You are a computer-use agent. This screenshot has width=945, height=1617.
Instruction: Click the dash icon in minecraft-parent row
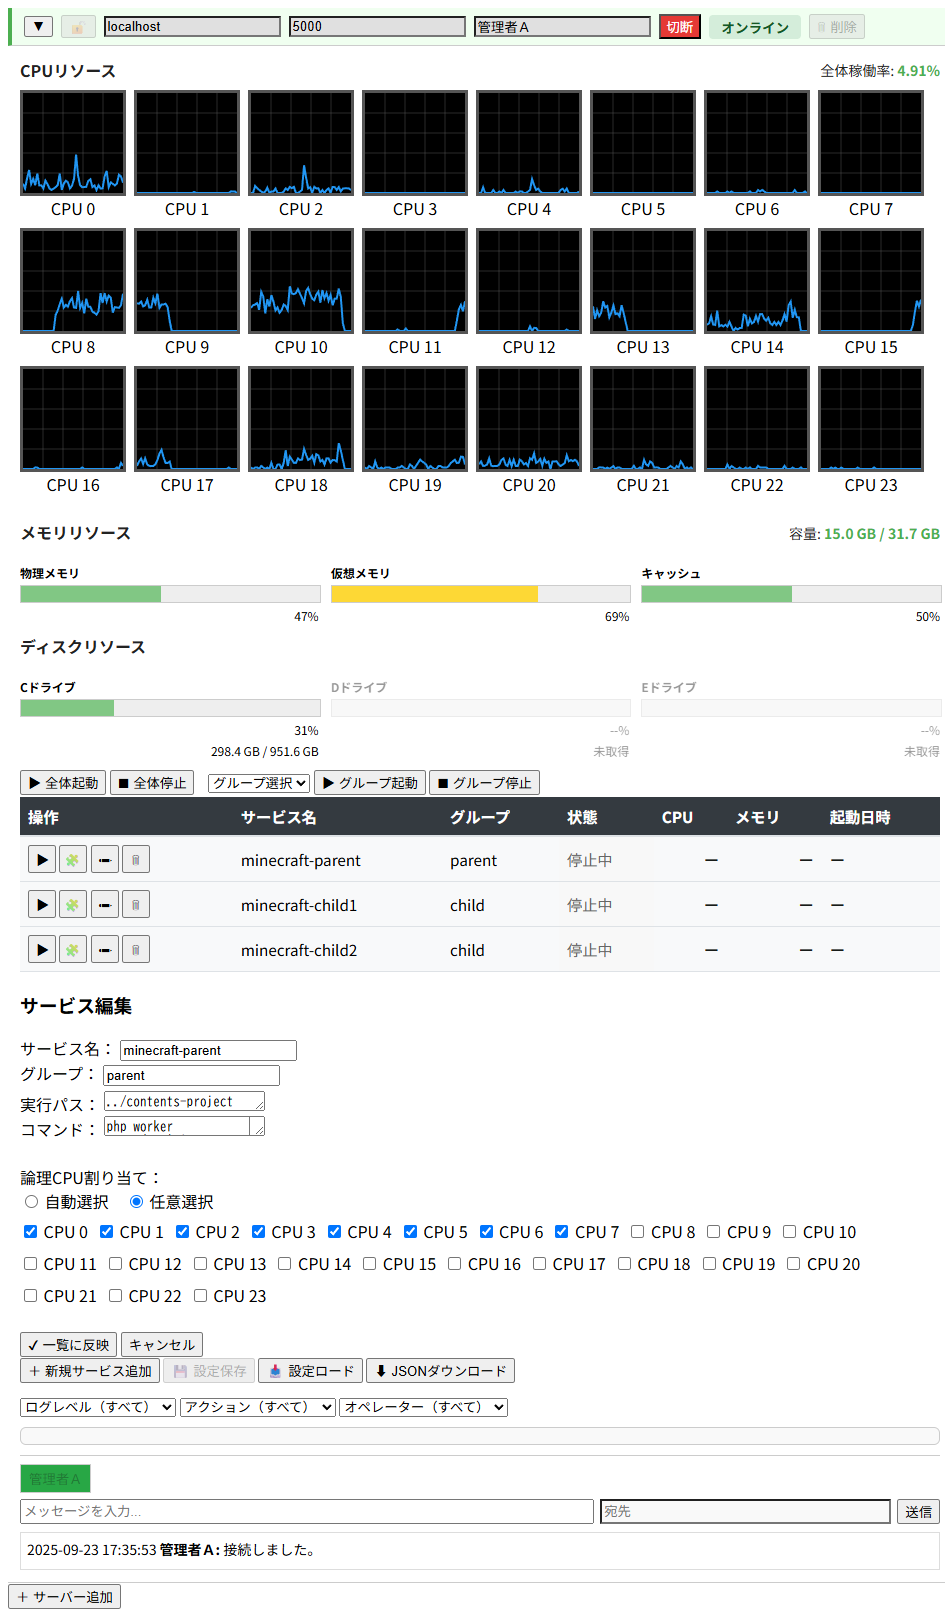tap(104, 859)
